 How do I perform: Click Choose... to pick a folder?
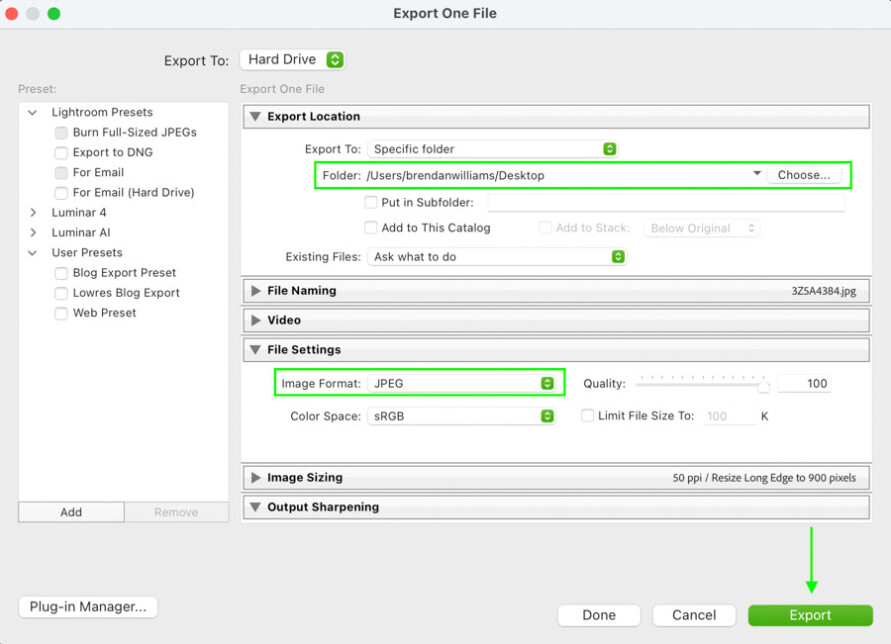click(x=804, y=175)
